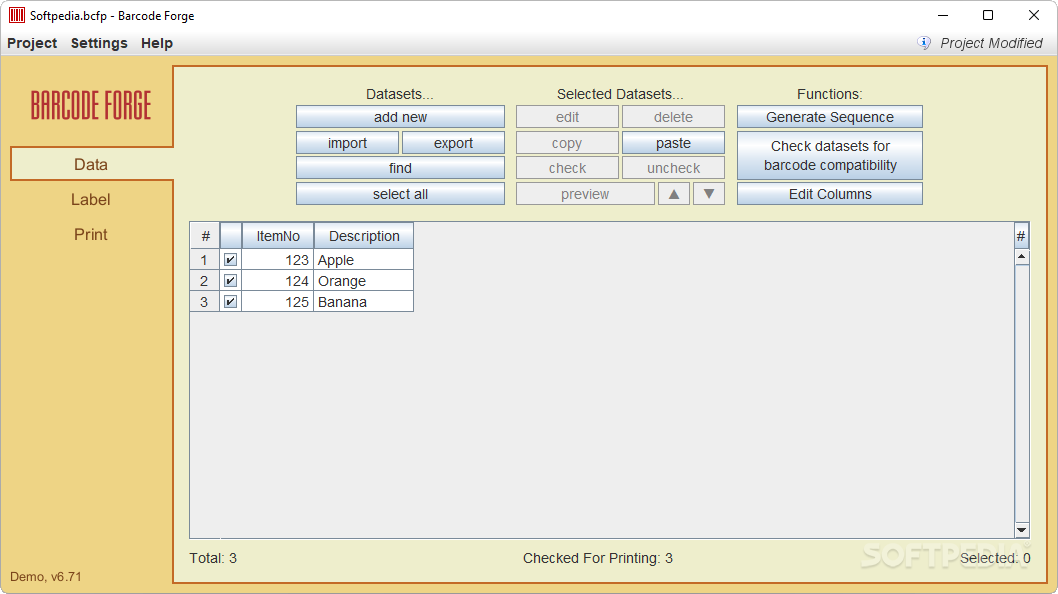Select the Apple description cell
Image resolution: width=1058 pixels, height=594 pixels.
(x=364, y=260)
